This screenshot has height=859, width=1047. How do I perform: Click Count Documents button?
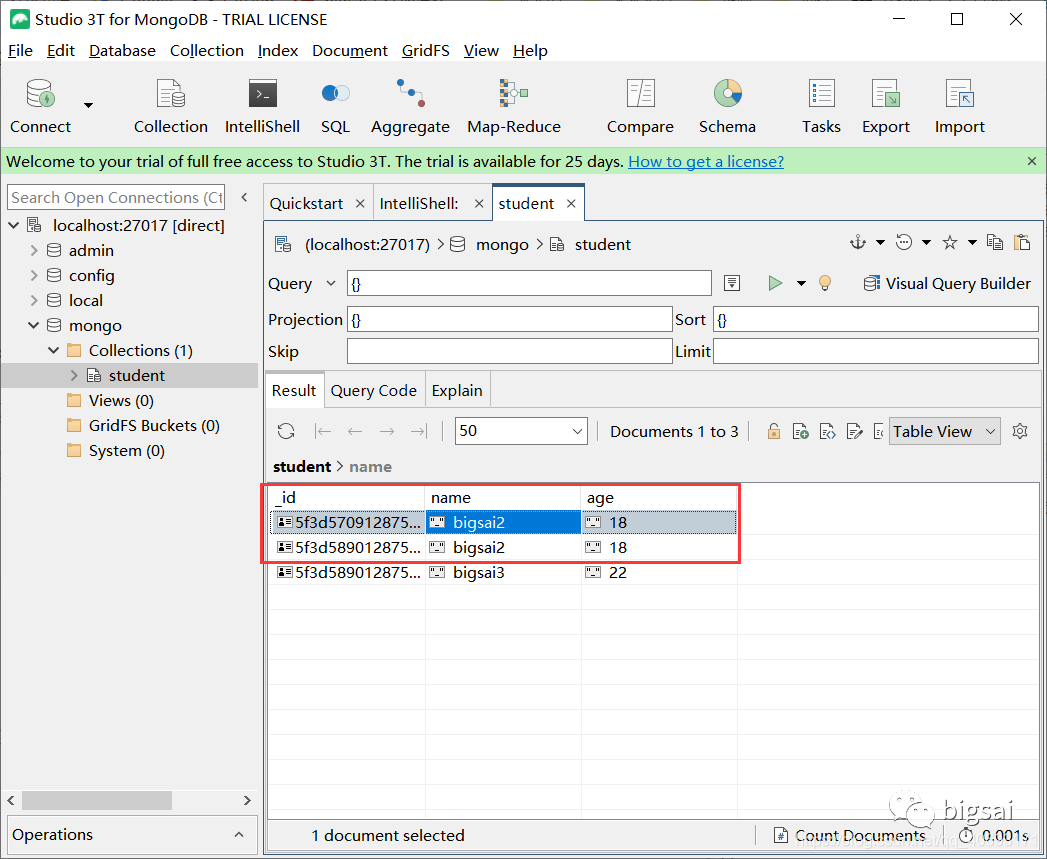850,835
